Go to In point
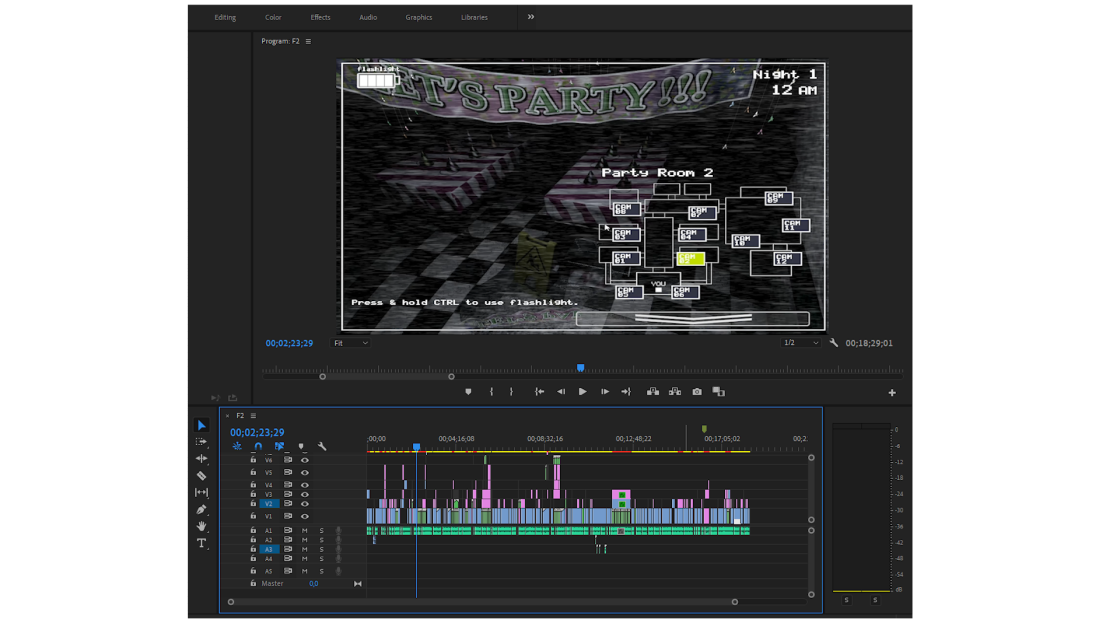This screenshot has height=630, width=1120. click(539, 392)
